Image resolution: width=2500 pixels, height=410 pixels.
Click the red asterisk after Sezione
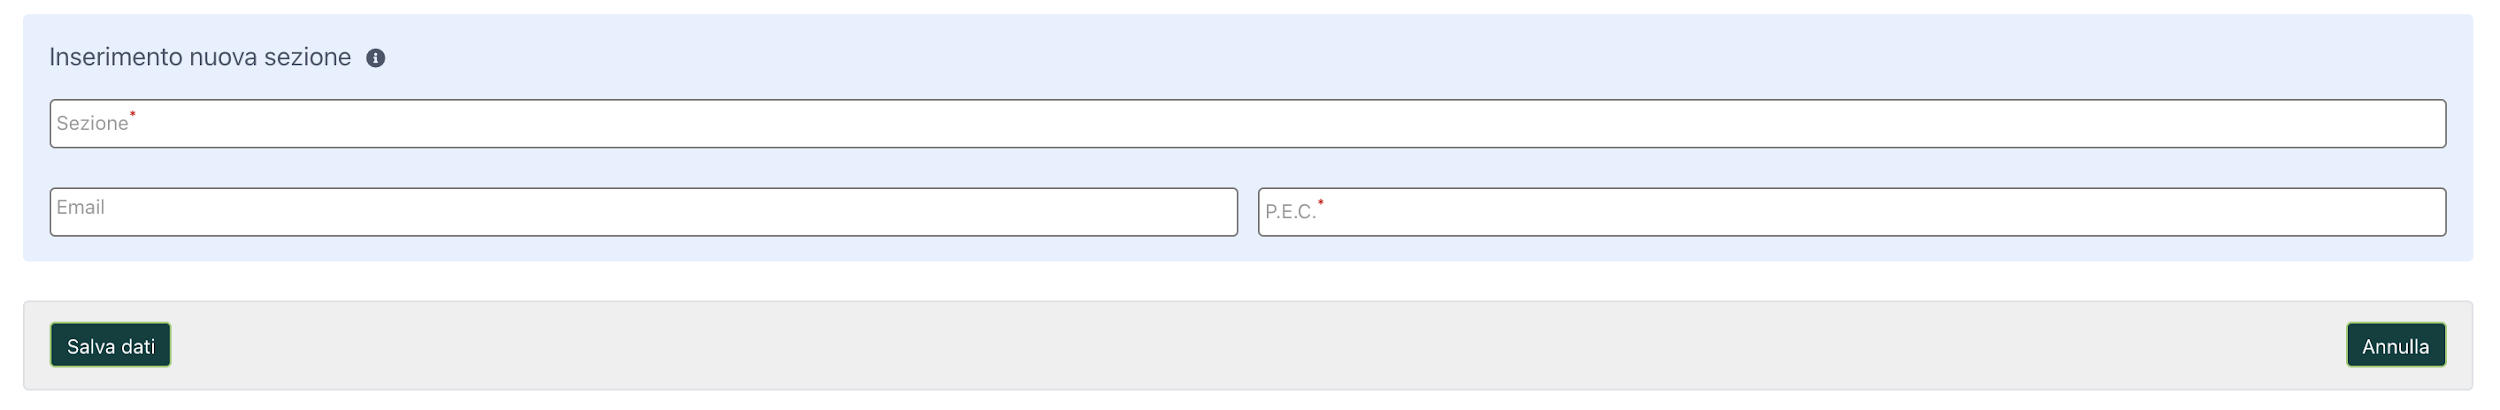132,115
